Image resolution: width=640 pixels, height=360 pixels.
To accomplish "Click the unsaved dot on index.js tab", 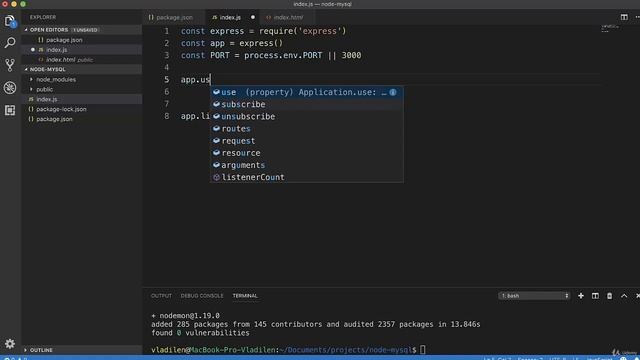I will (x=253, y=17).
